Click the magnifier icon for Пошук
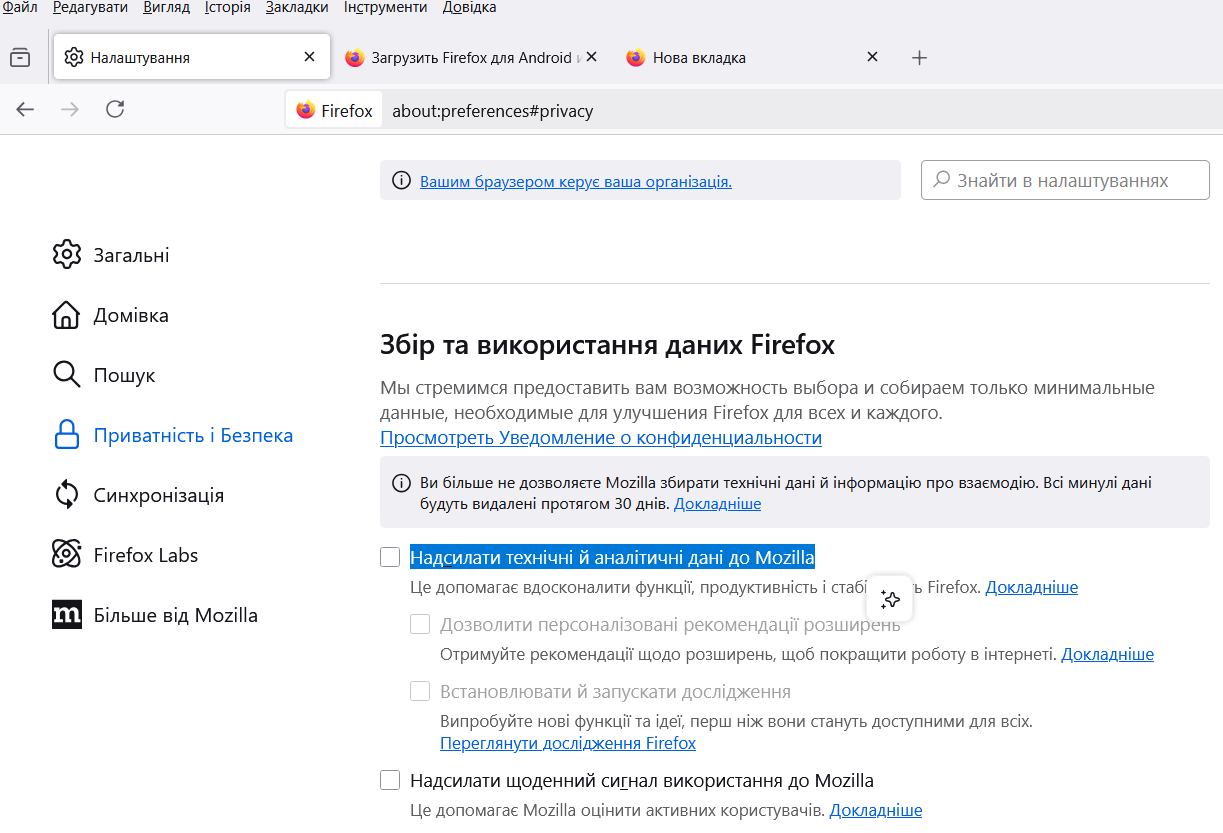1223x833 pixels. pos(66,374)
